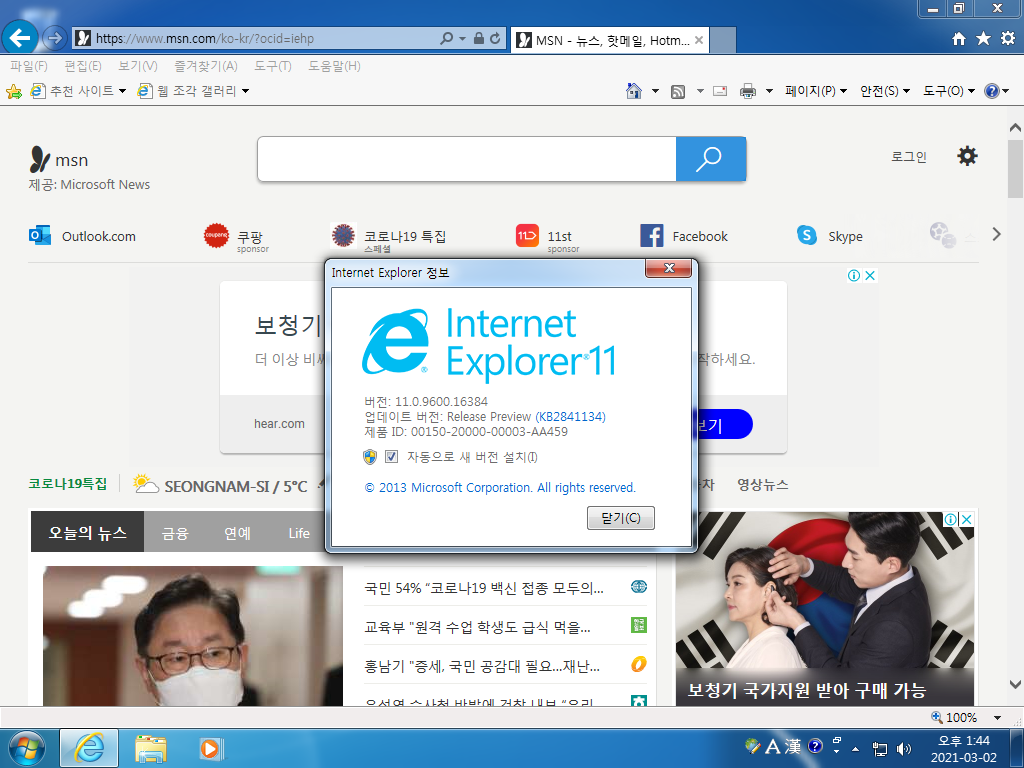Viewport: 1024px width, 768px height.
Task: Open MSN settings gear icon
Action: [x=967, y=156]
